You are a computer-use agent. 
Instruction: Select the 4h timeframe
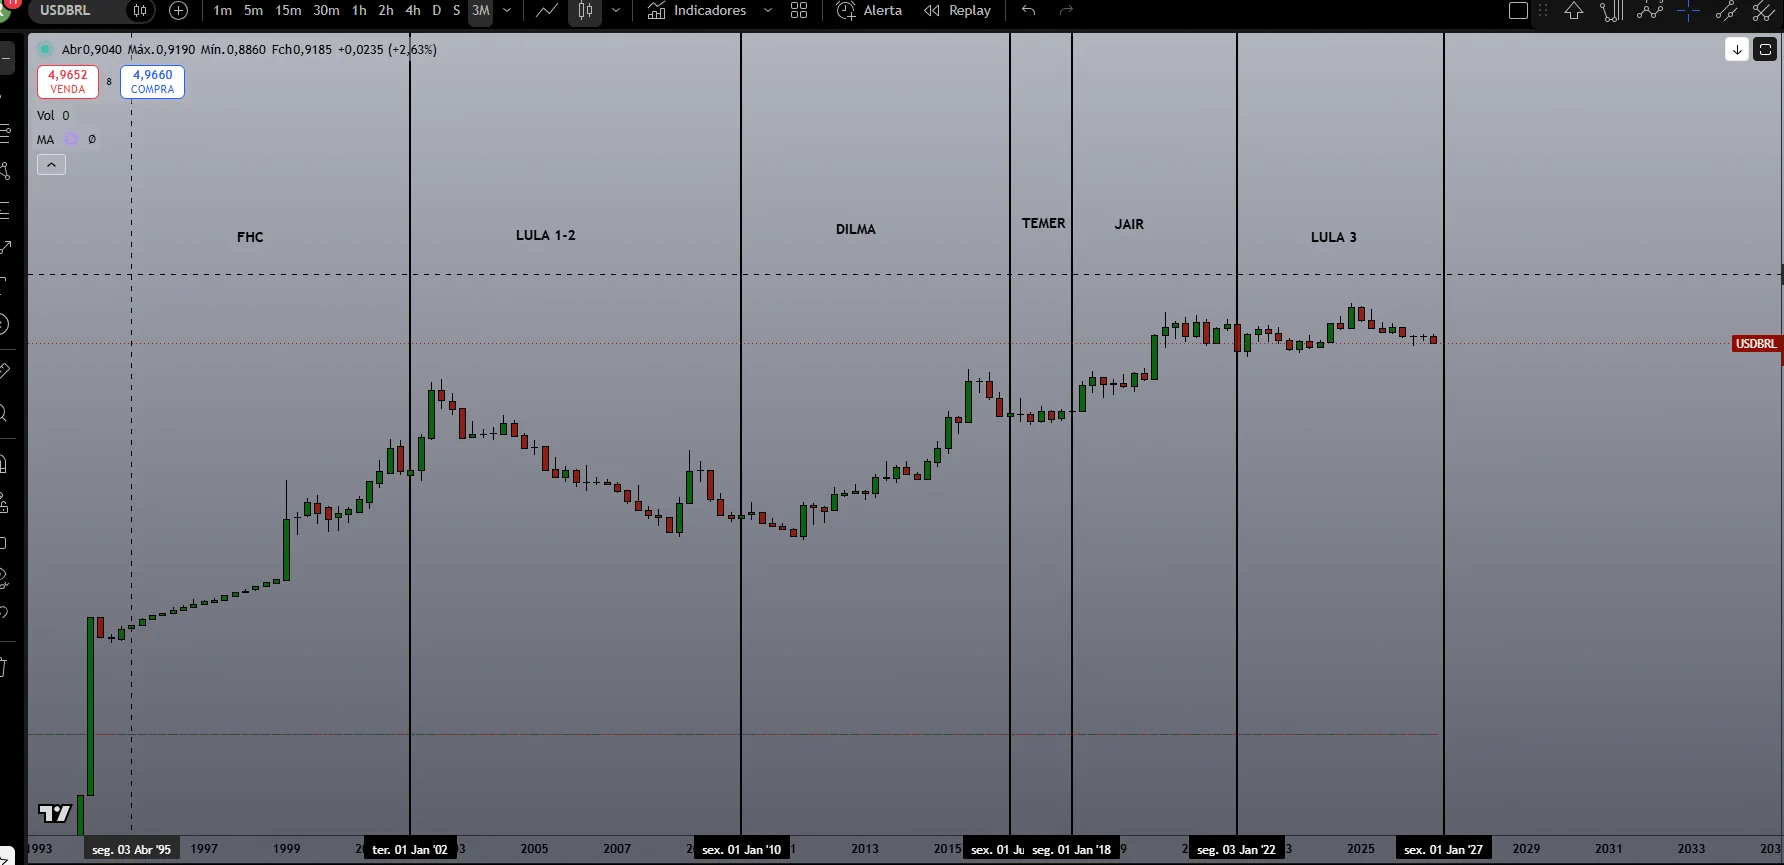[412, 11]
